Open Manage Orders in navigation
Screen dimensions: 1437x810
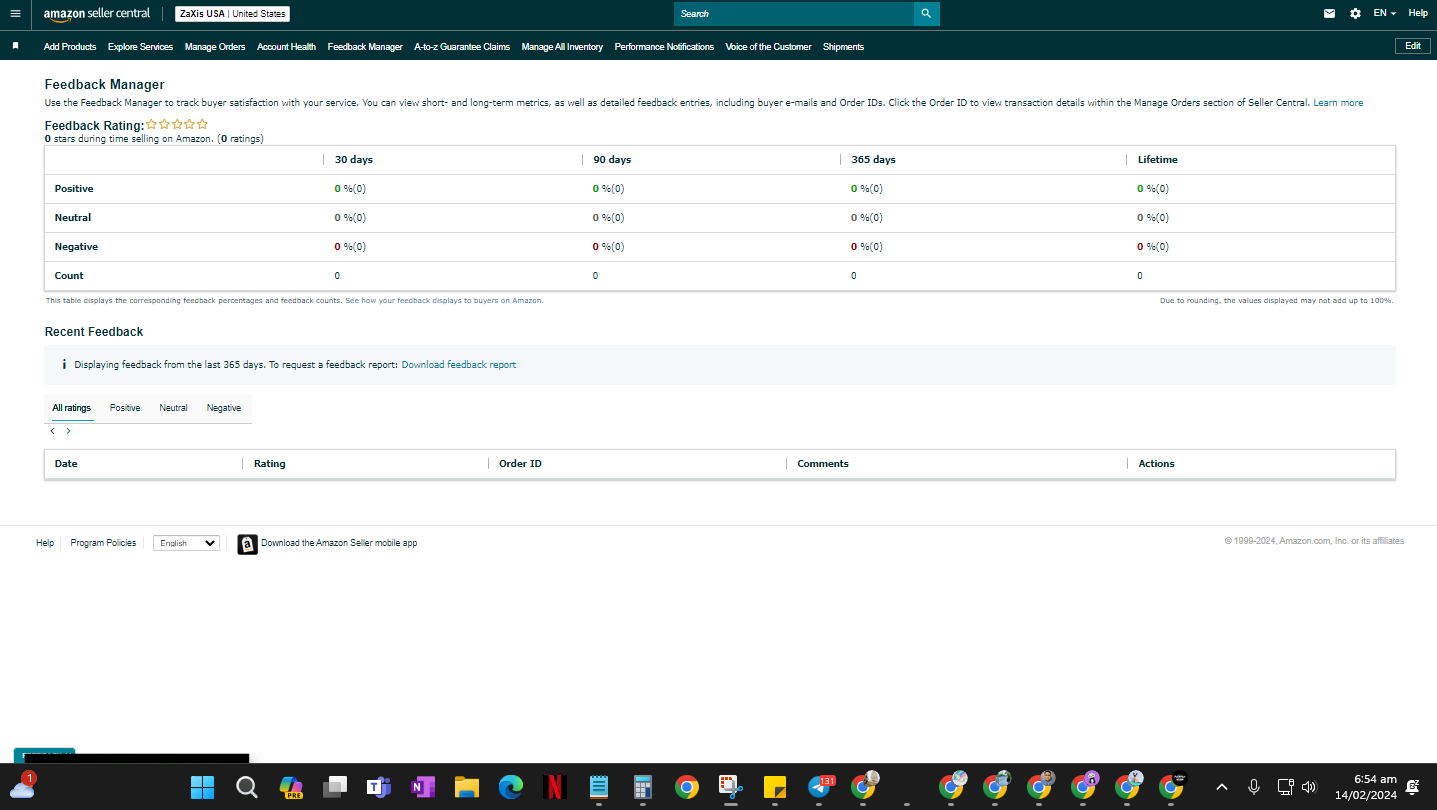click(215, 47)
